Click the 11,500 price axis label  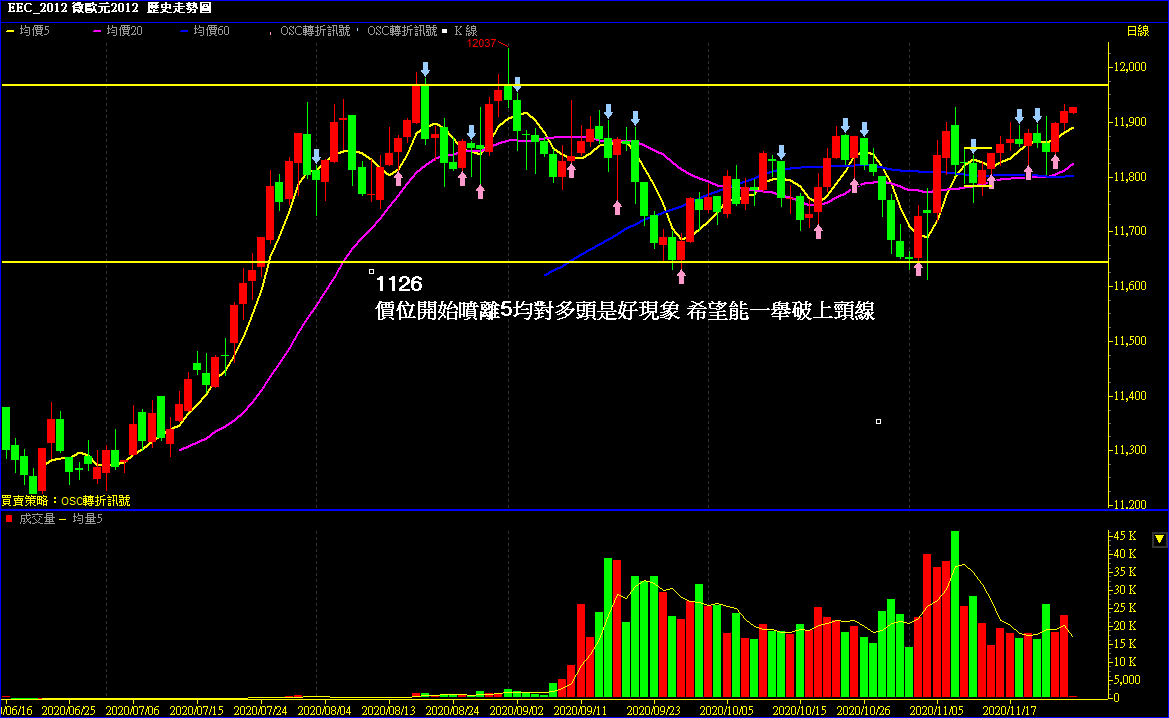[x=1130, y=341]
